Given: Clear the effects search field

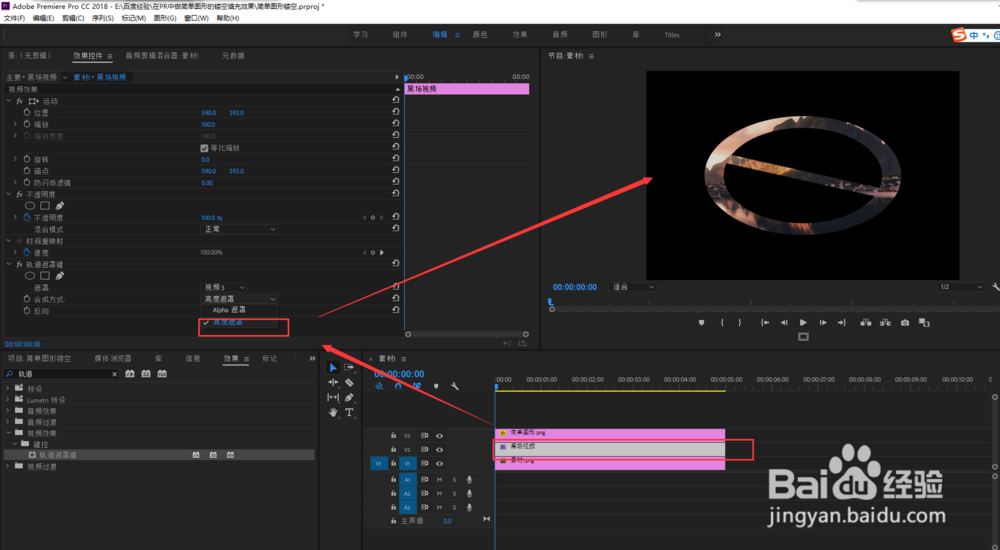Looking at the screenshot, I should pos(115,374).
